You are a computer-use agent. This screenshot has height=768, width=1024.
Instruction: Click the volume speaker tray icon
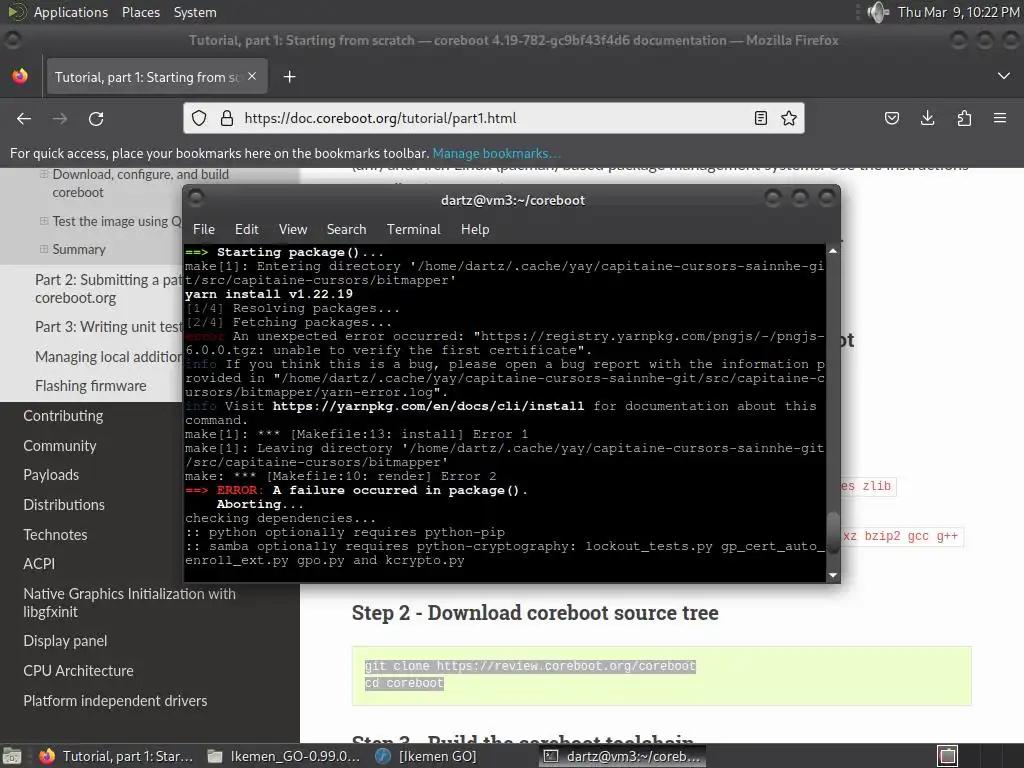pyautogui.click(x=877, y=12)
